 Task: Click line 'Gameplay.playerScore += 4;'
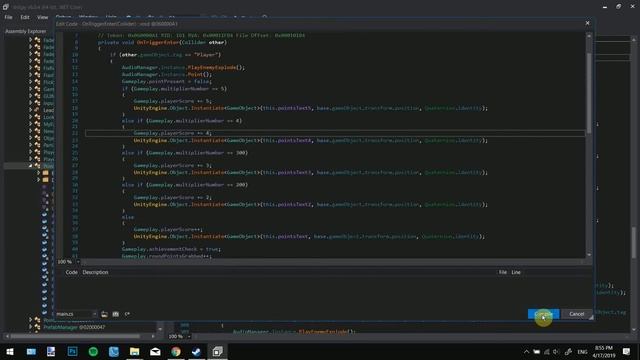click(x=172, y=133)
